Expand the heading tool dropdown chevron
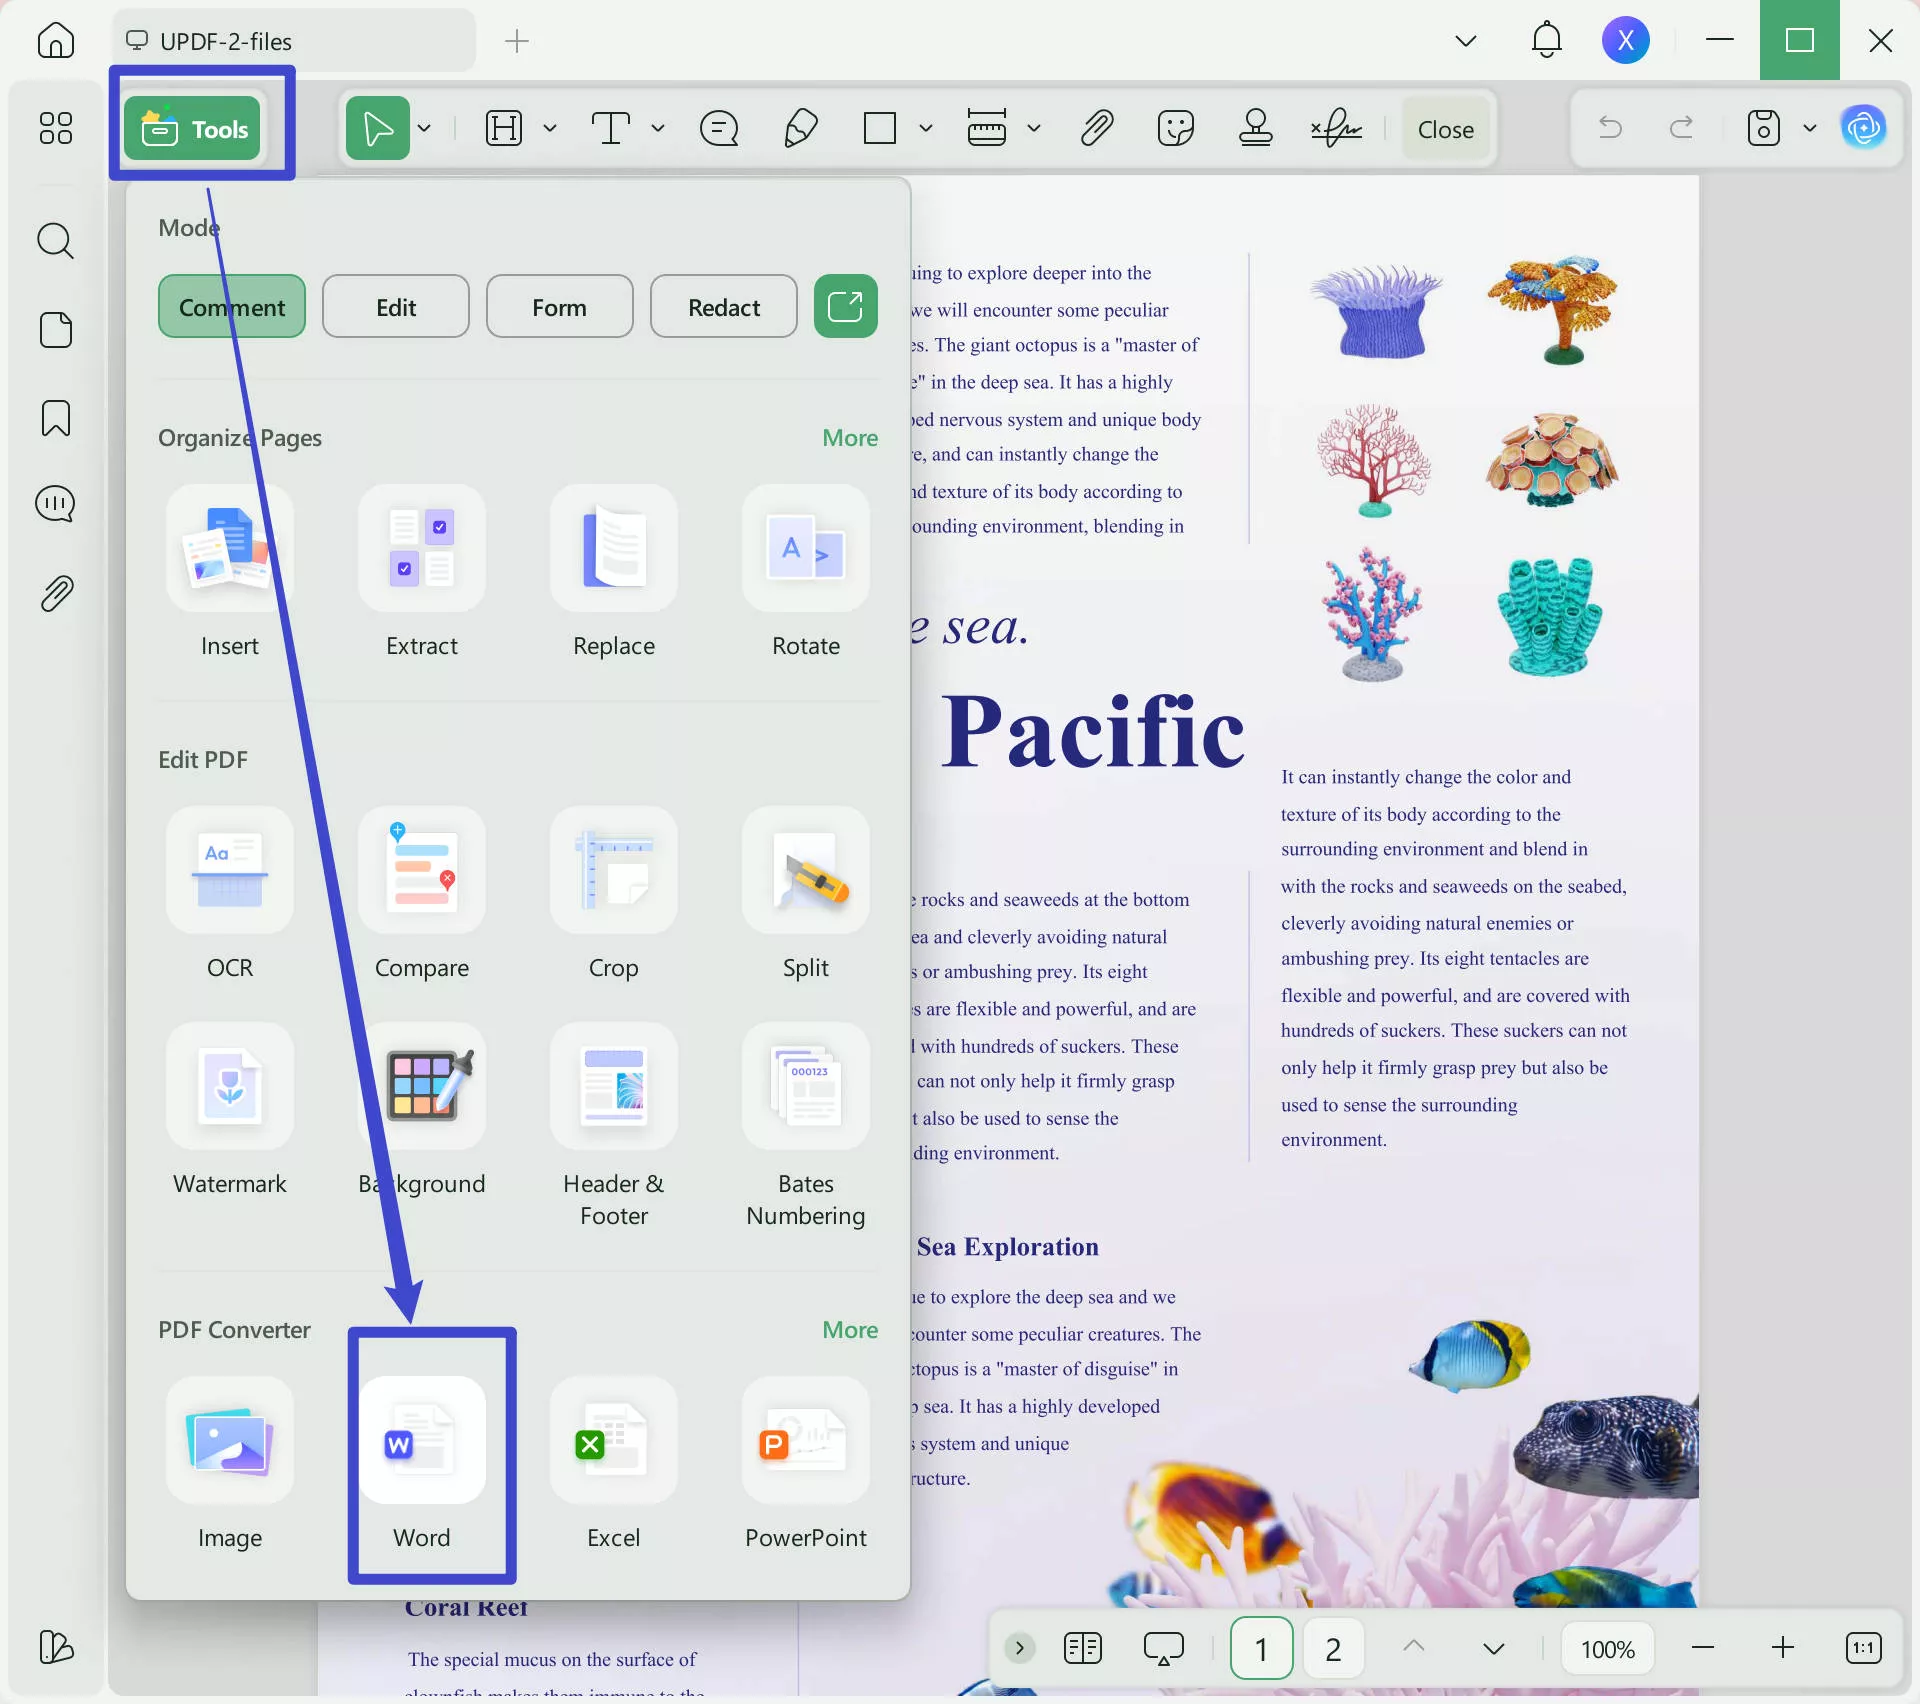Viewport: 1920px width, 1704px height. point(549,128)
